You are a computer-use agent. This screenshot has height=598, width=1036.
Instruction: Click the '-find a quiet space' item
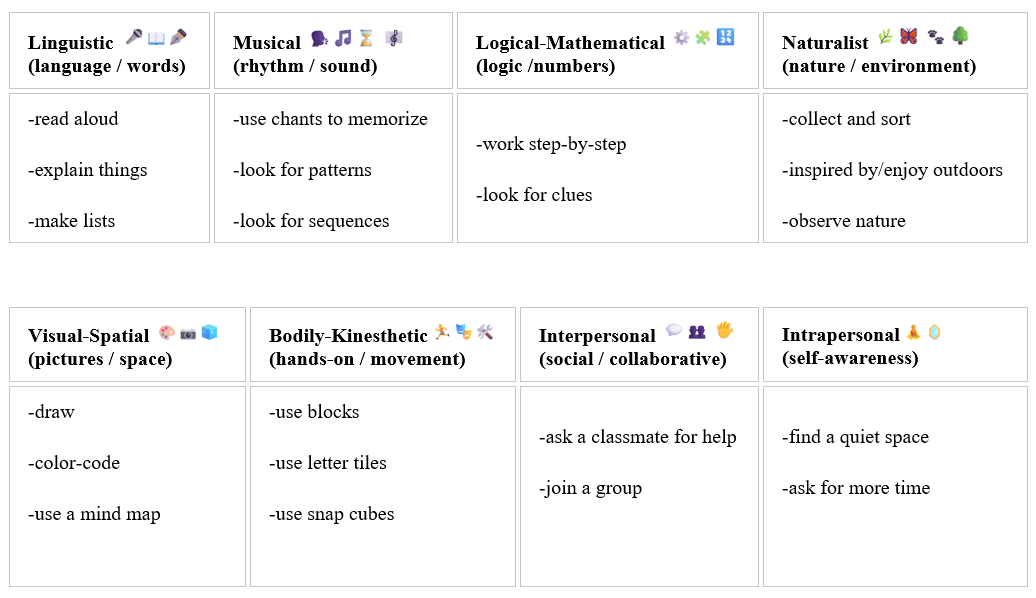856,437
